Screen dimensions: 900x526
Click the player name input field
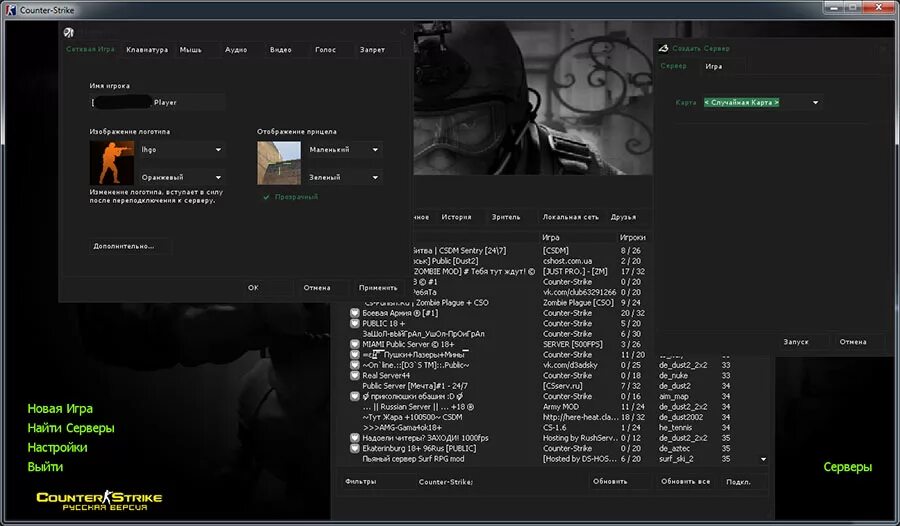[x=157, y=102]
